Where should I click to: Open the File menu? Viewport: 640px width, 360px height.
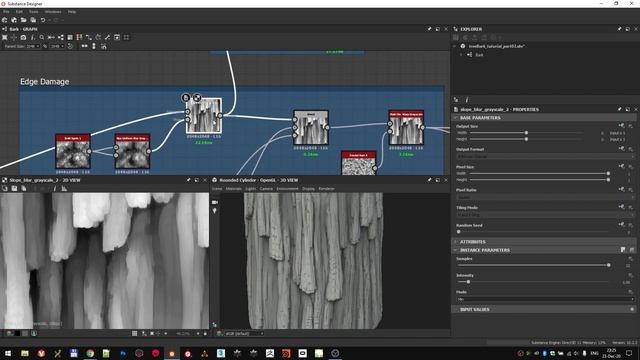click(x=7, y=12)
